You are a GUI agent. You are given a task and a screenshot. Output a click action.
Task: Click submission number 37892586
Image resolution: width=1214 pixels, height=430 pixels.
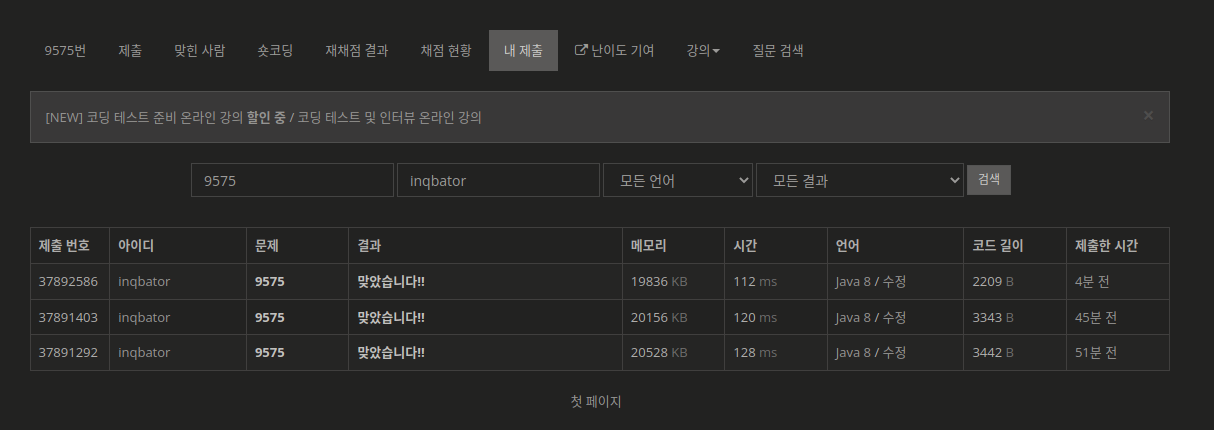tap(68, 282)
